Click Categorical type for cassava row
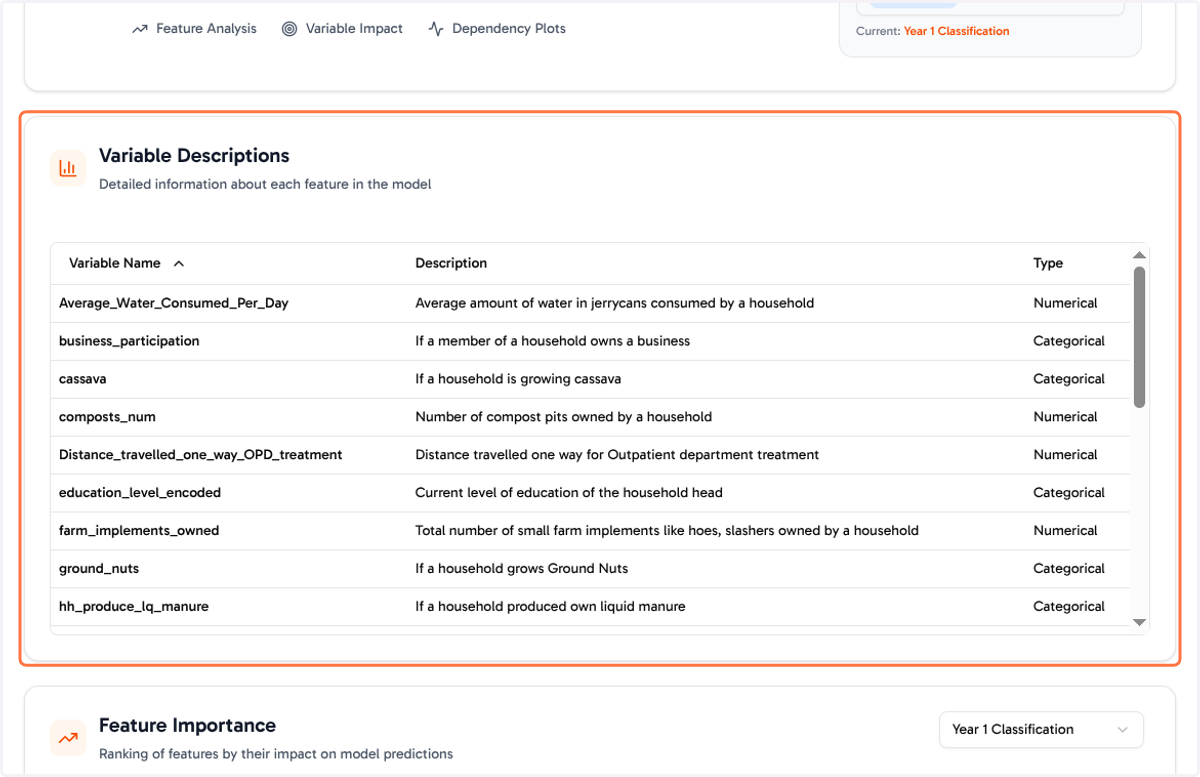The height and width of the screenshot is (777, 1200). (1069, 379)
